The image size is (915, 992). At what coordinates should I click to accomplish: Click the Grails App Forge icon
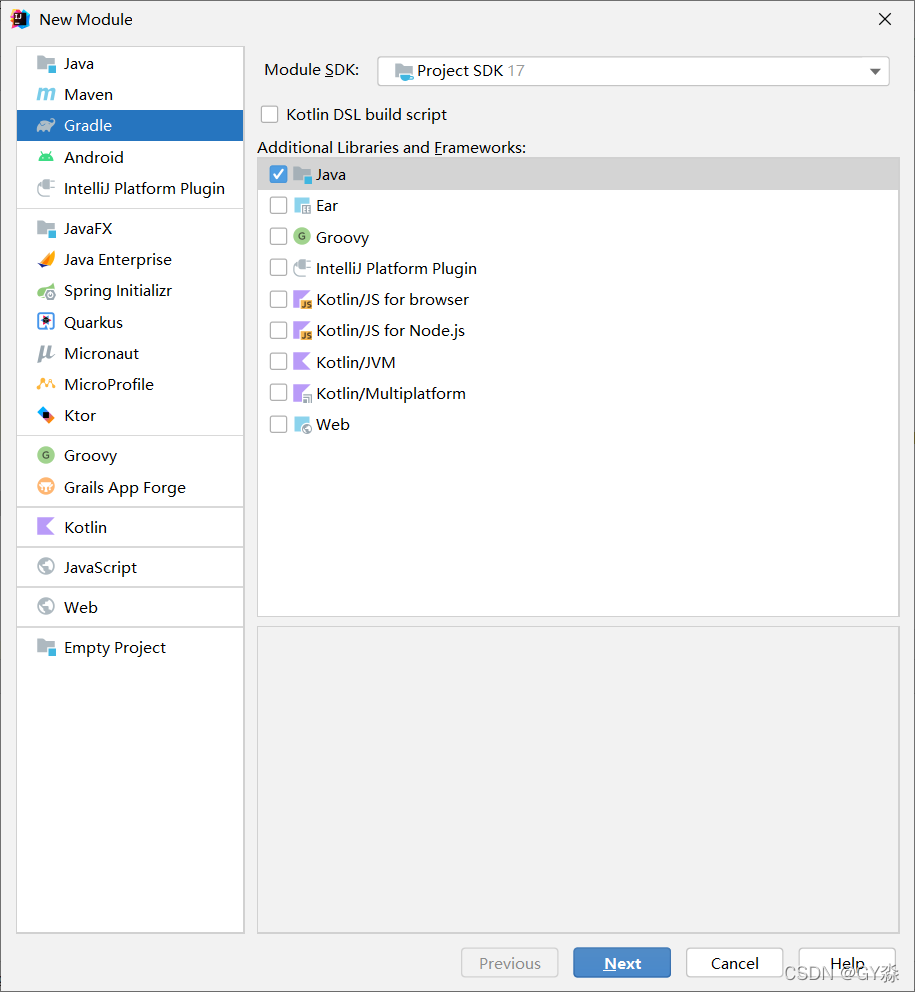coord(46,487)
